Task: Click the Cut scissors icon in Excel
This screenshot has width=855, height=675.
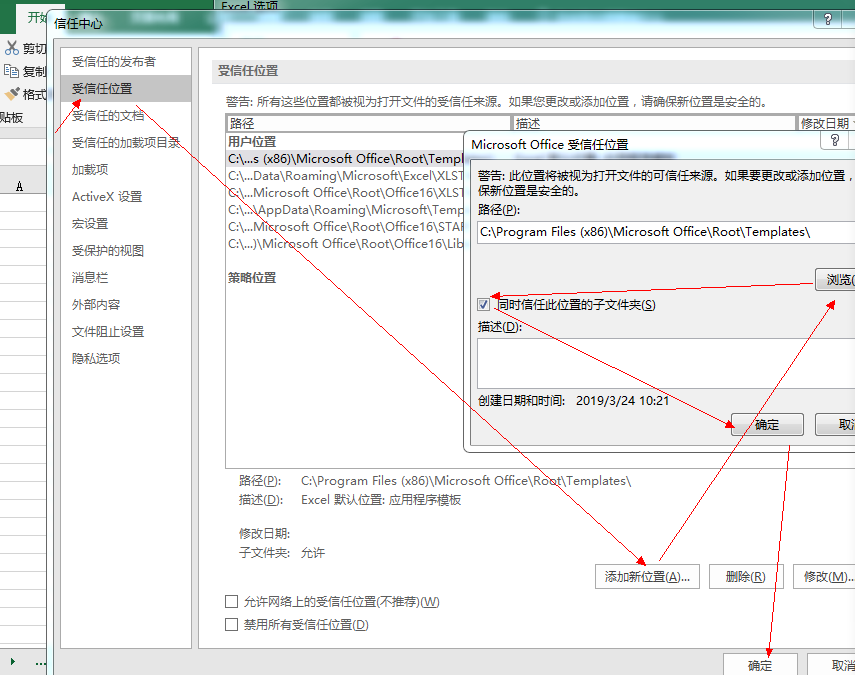Action: [11, 48]
